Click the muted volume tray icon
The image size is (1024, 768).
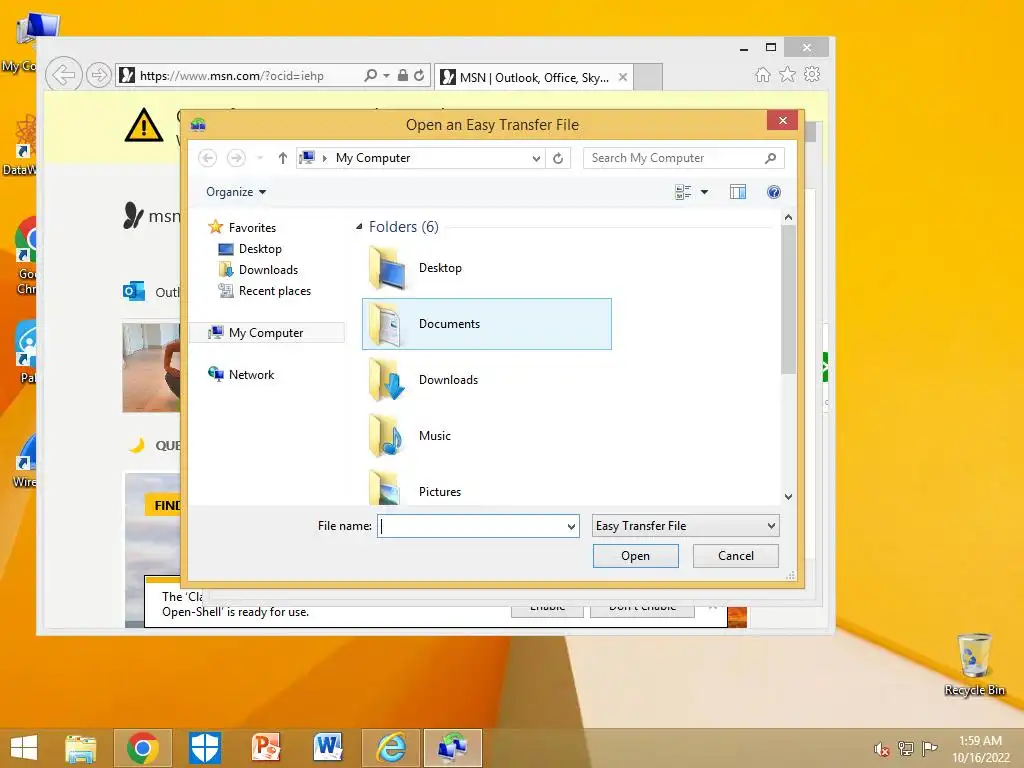tap(882, 749)
